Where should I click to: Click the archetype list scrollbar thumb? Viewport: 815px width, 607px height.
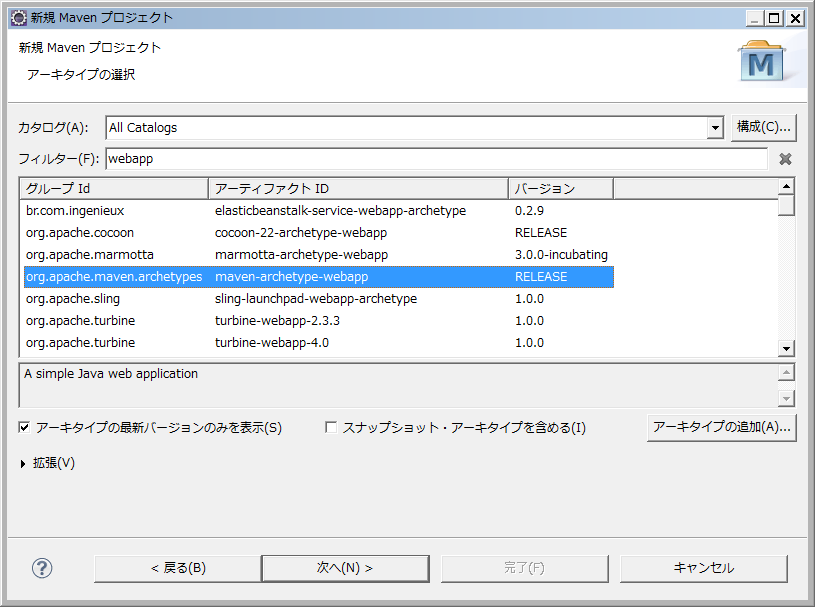(786, 205)
